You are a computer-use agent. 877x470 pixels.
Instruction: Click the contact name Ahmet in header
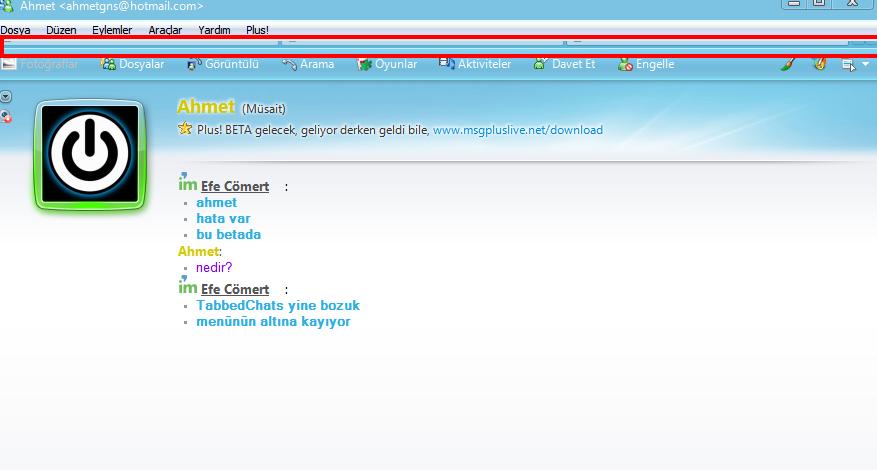click(x=206, y=106)
